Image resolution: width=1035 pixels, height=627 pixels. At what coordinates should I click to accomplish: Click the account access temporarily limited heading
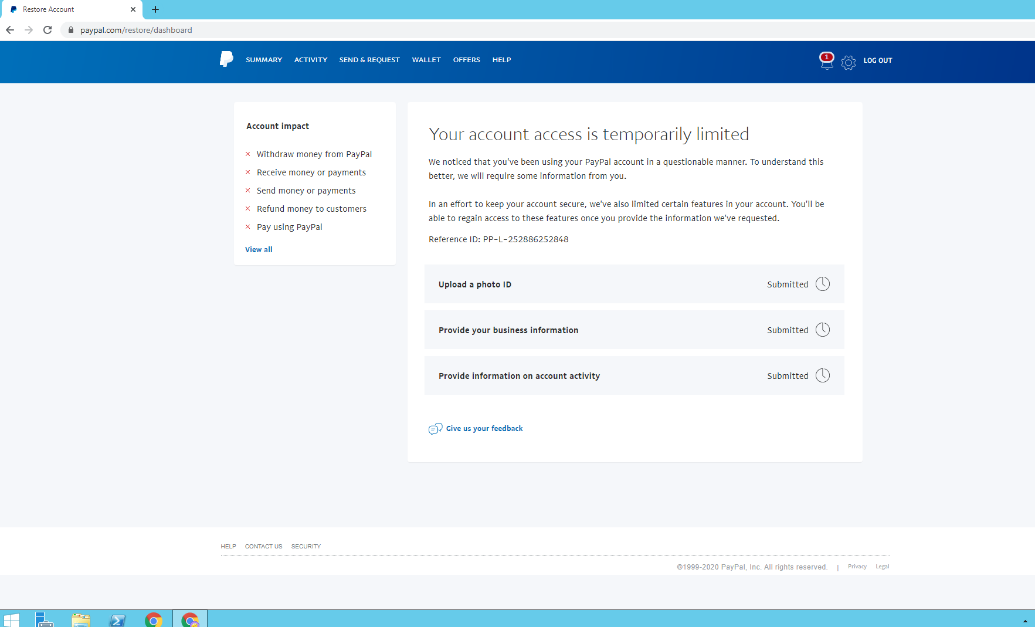[x=589, y=134]
